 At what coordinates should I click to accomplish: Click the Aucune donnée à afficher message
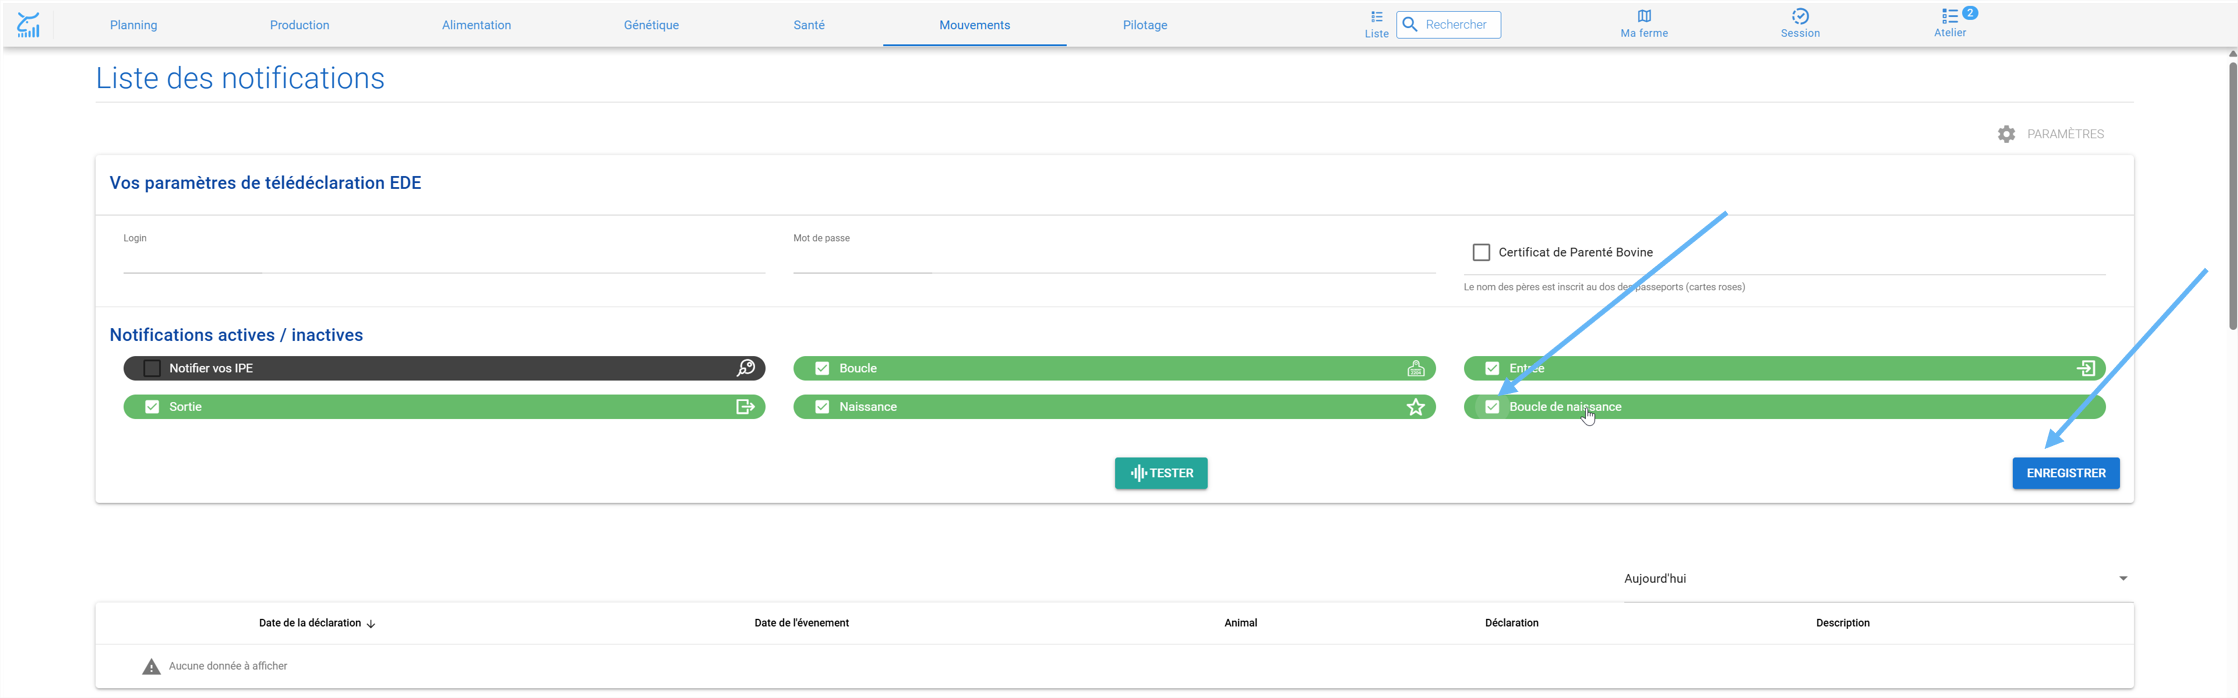click(x=228, y=666)
